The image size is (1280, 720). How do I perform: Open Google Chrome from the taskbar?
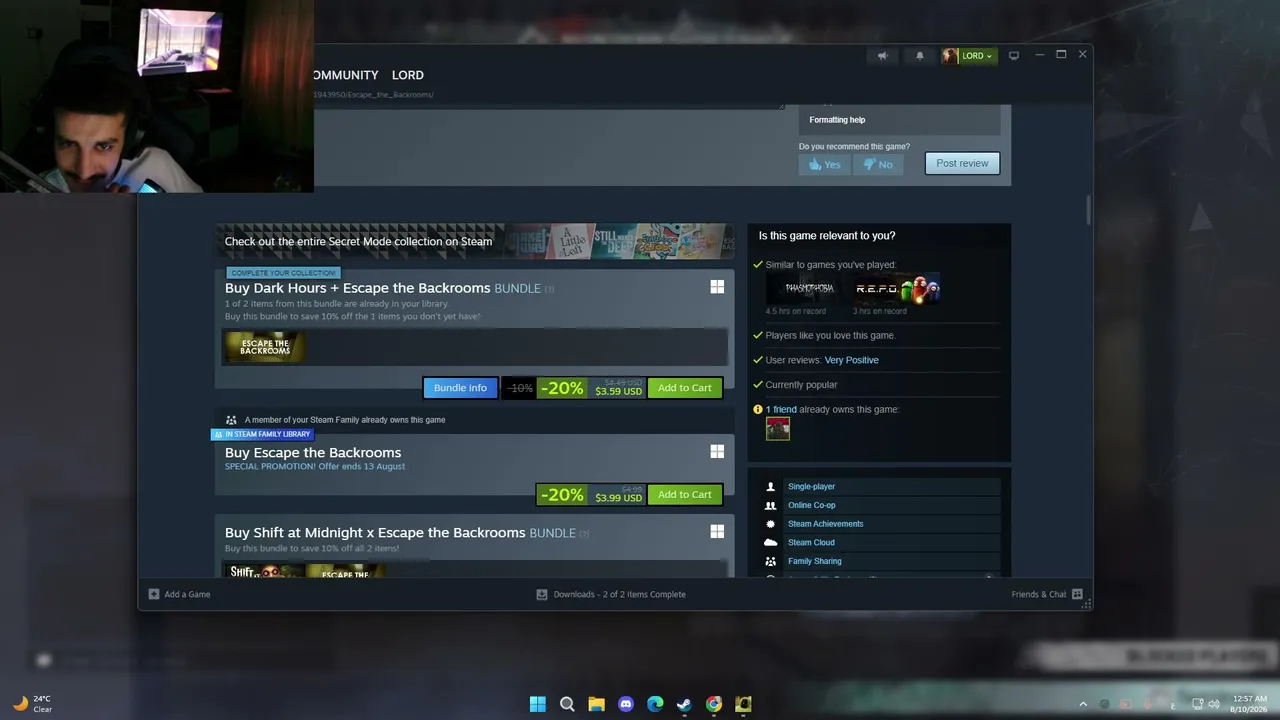click(714, 704)
